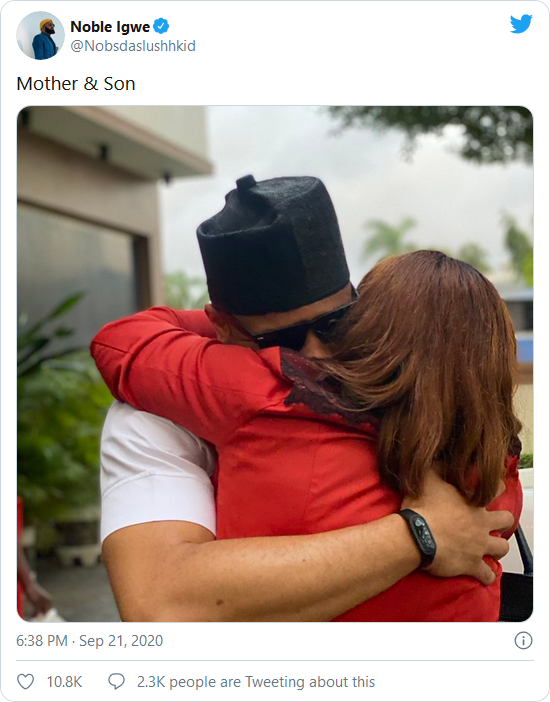Screen dimensions: 550x702
Task: Open the @Nobsdaslushhkid handle link
Action: pos(133,46)
